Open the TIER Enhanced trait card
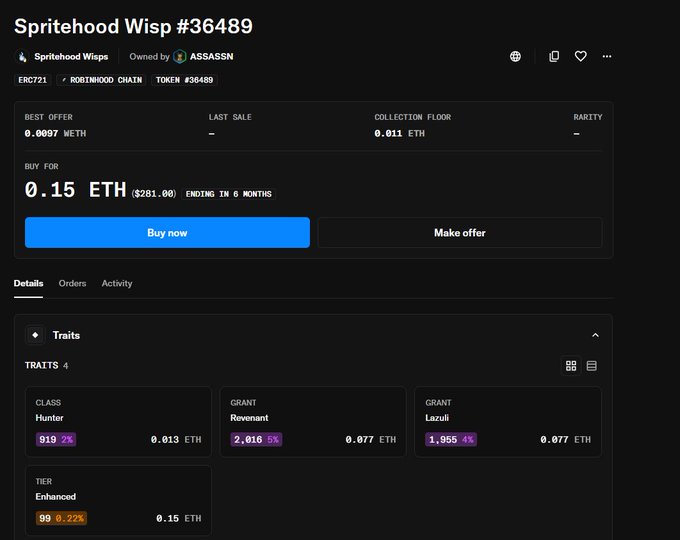 click(118, 501)
